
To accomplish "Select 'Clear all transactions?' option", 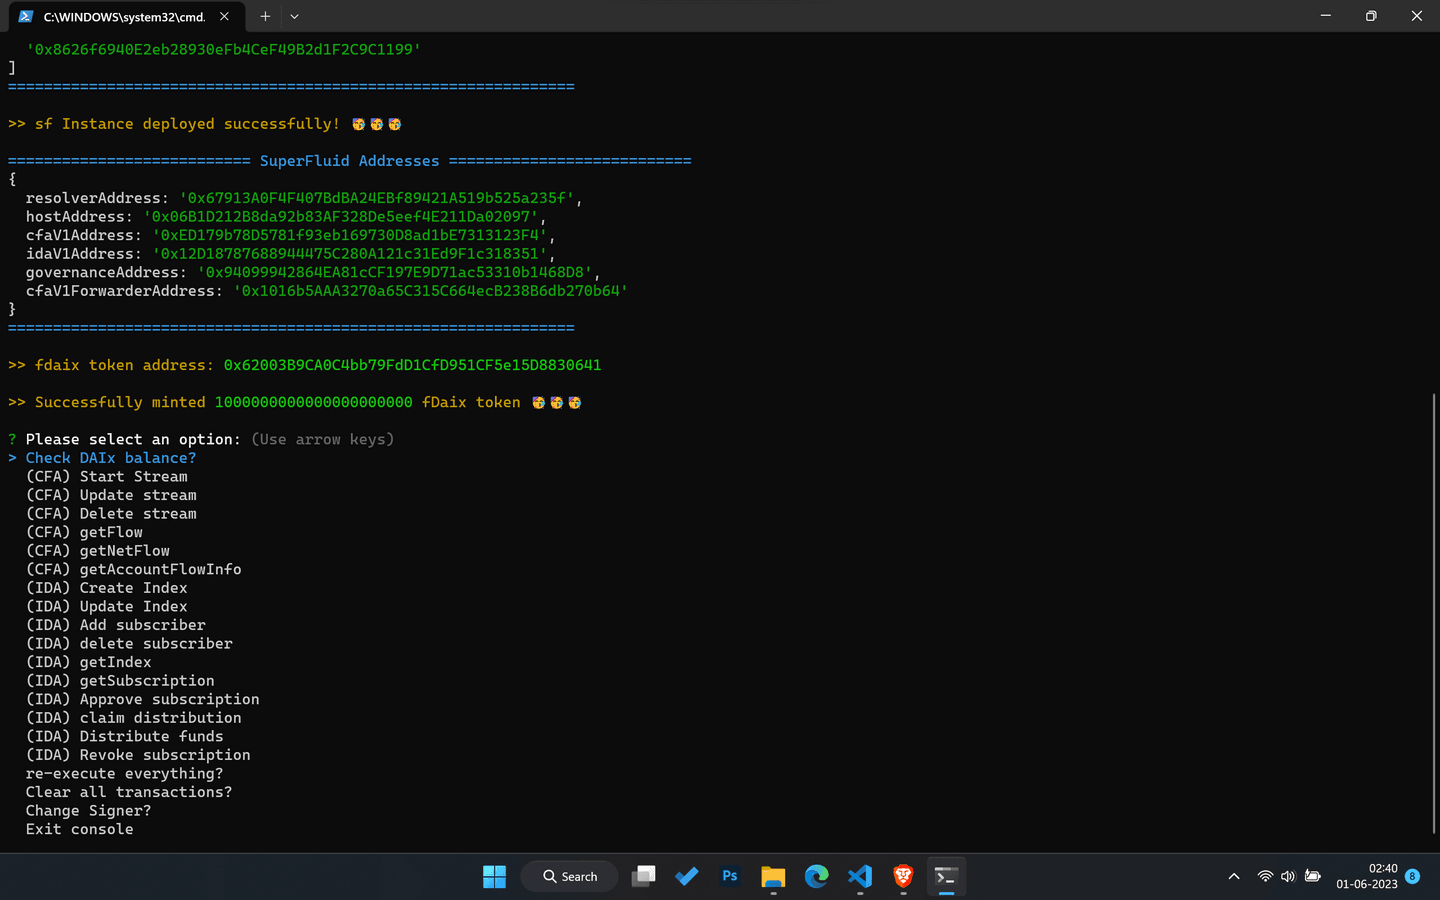I will point(129,792).
